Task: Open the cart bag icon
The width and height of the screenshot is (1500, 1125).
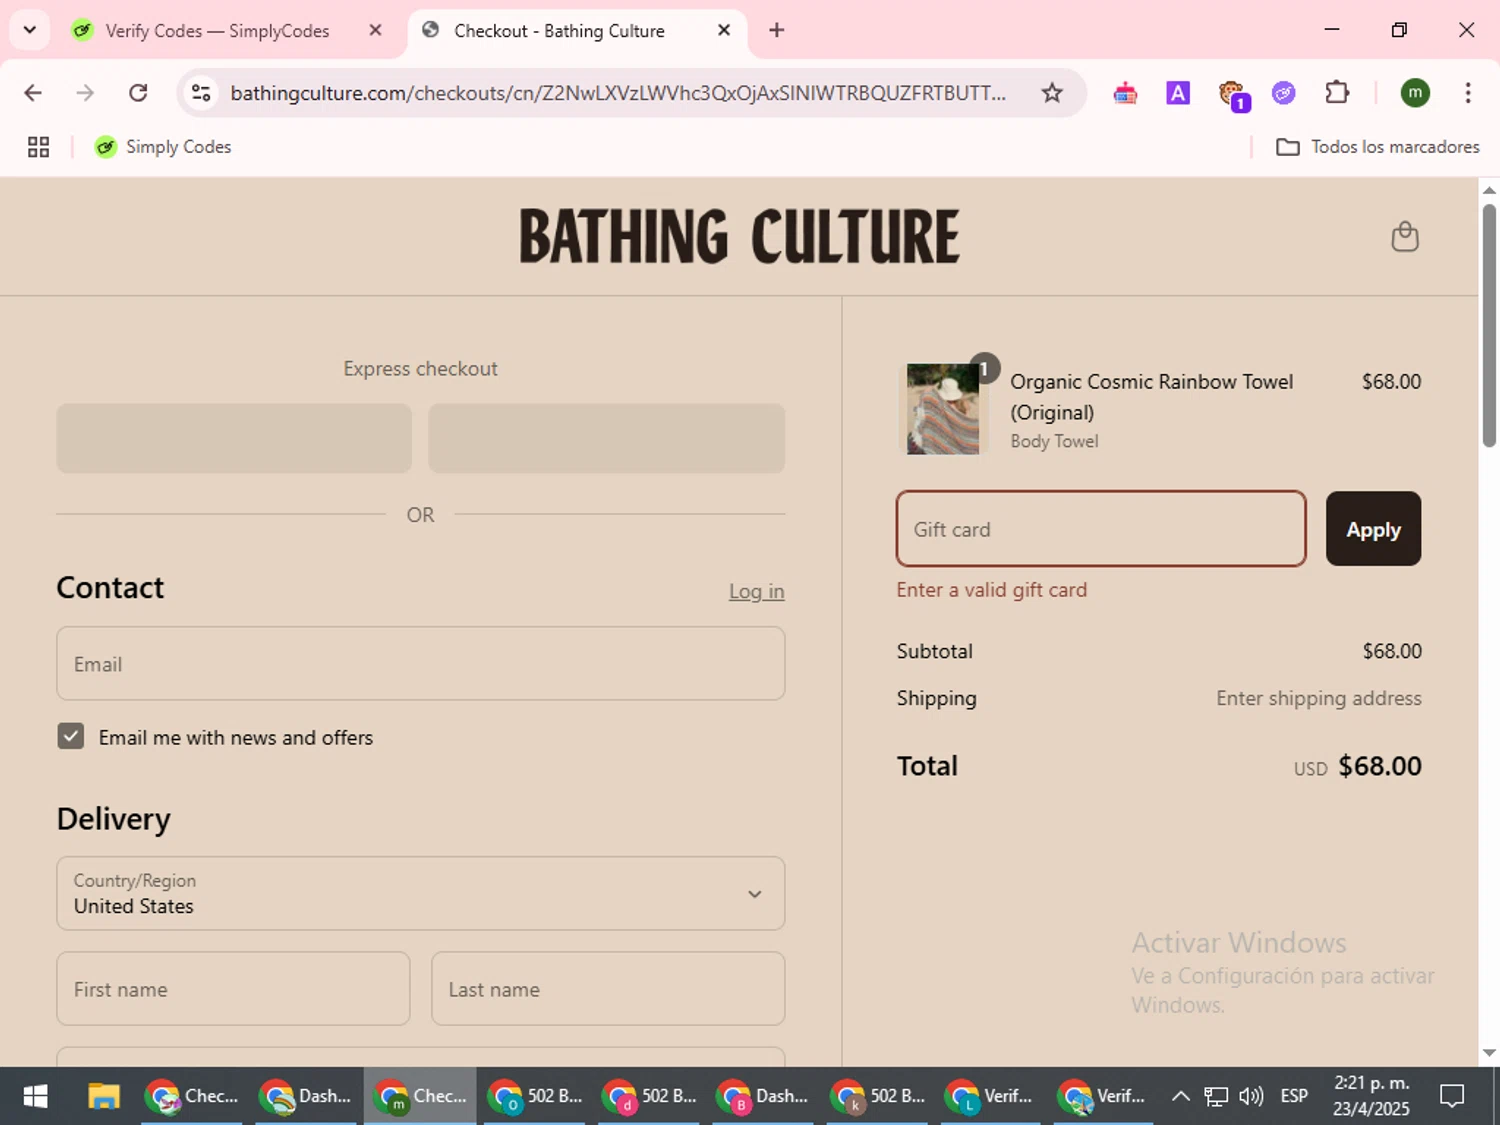Action: click(1405, 237)
